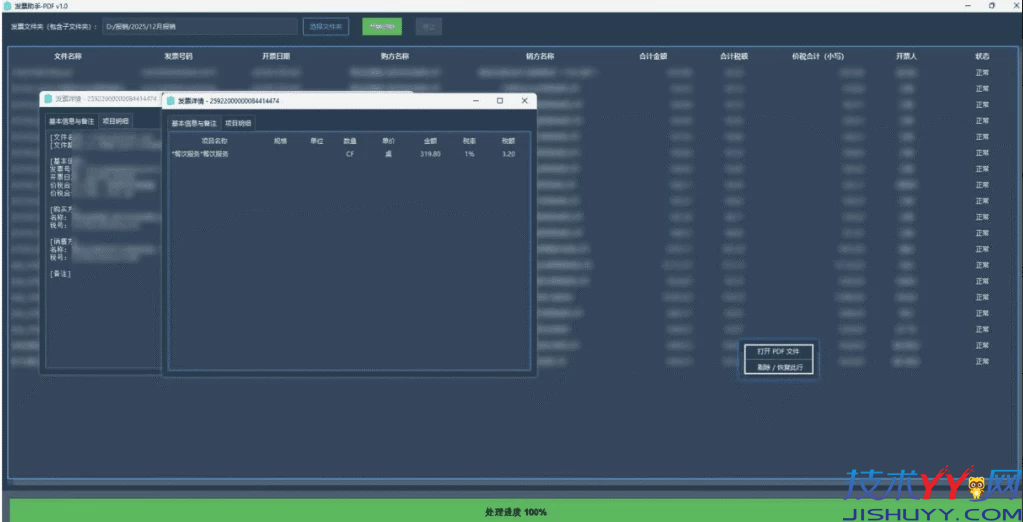Select 删除 / 恢复此行 in context menu

point(778,367)
